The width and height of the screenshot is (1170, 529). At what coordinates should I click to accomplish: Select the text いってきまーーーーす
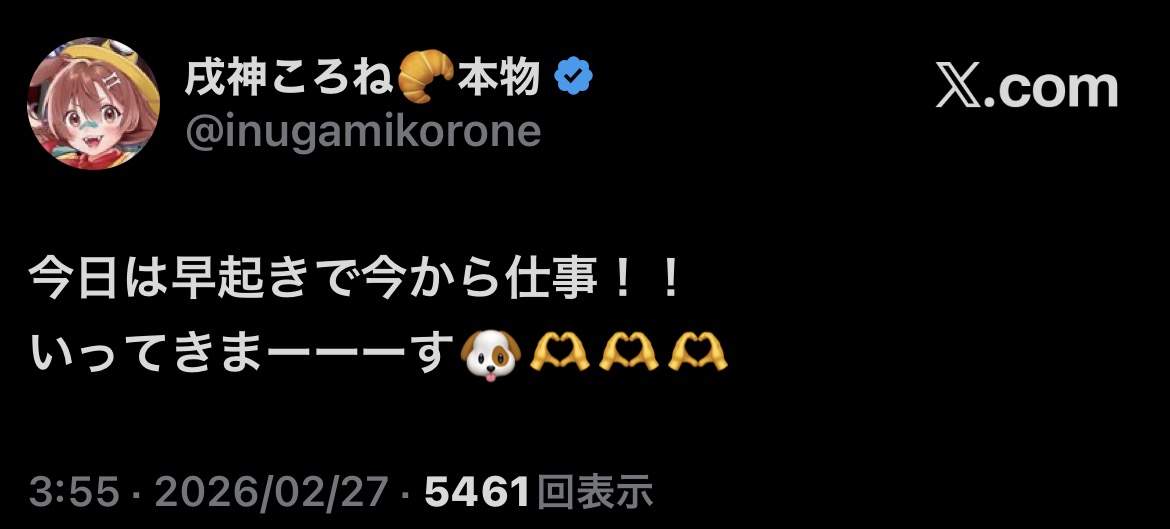(242, 352)
